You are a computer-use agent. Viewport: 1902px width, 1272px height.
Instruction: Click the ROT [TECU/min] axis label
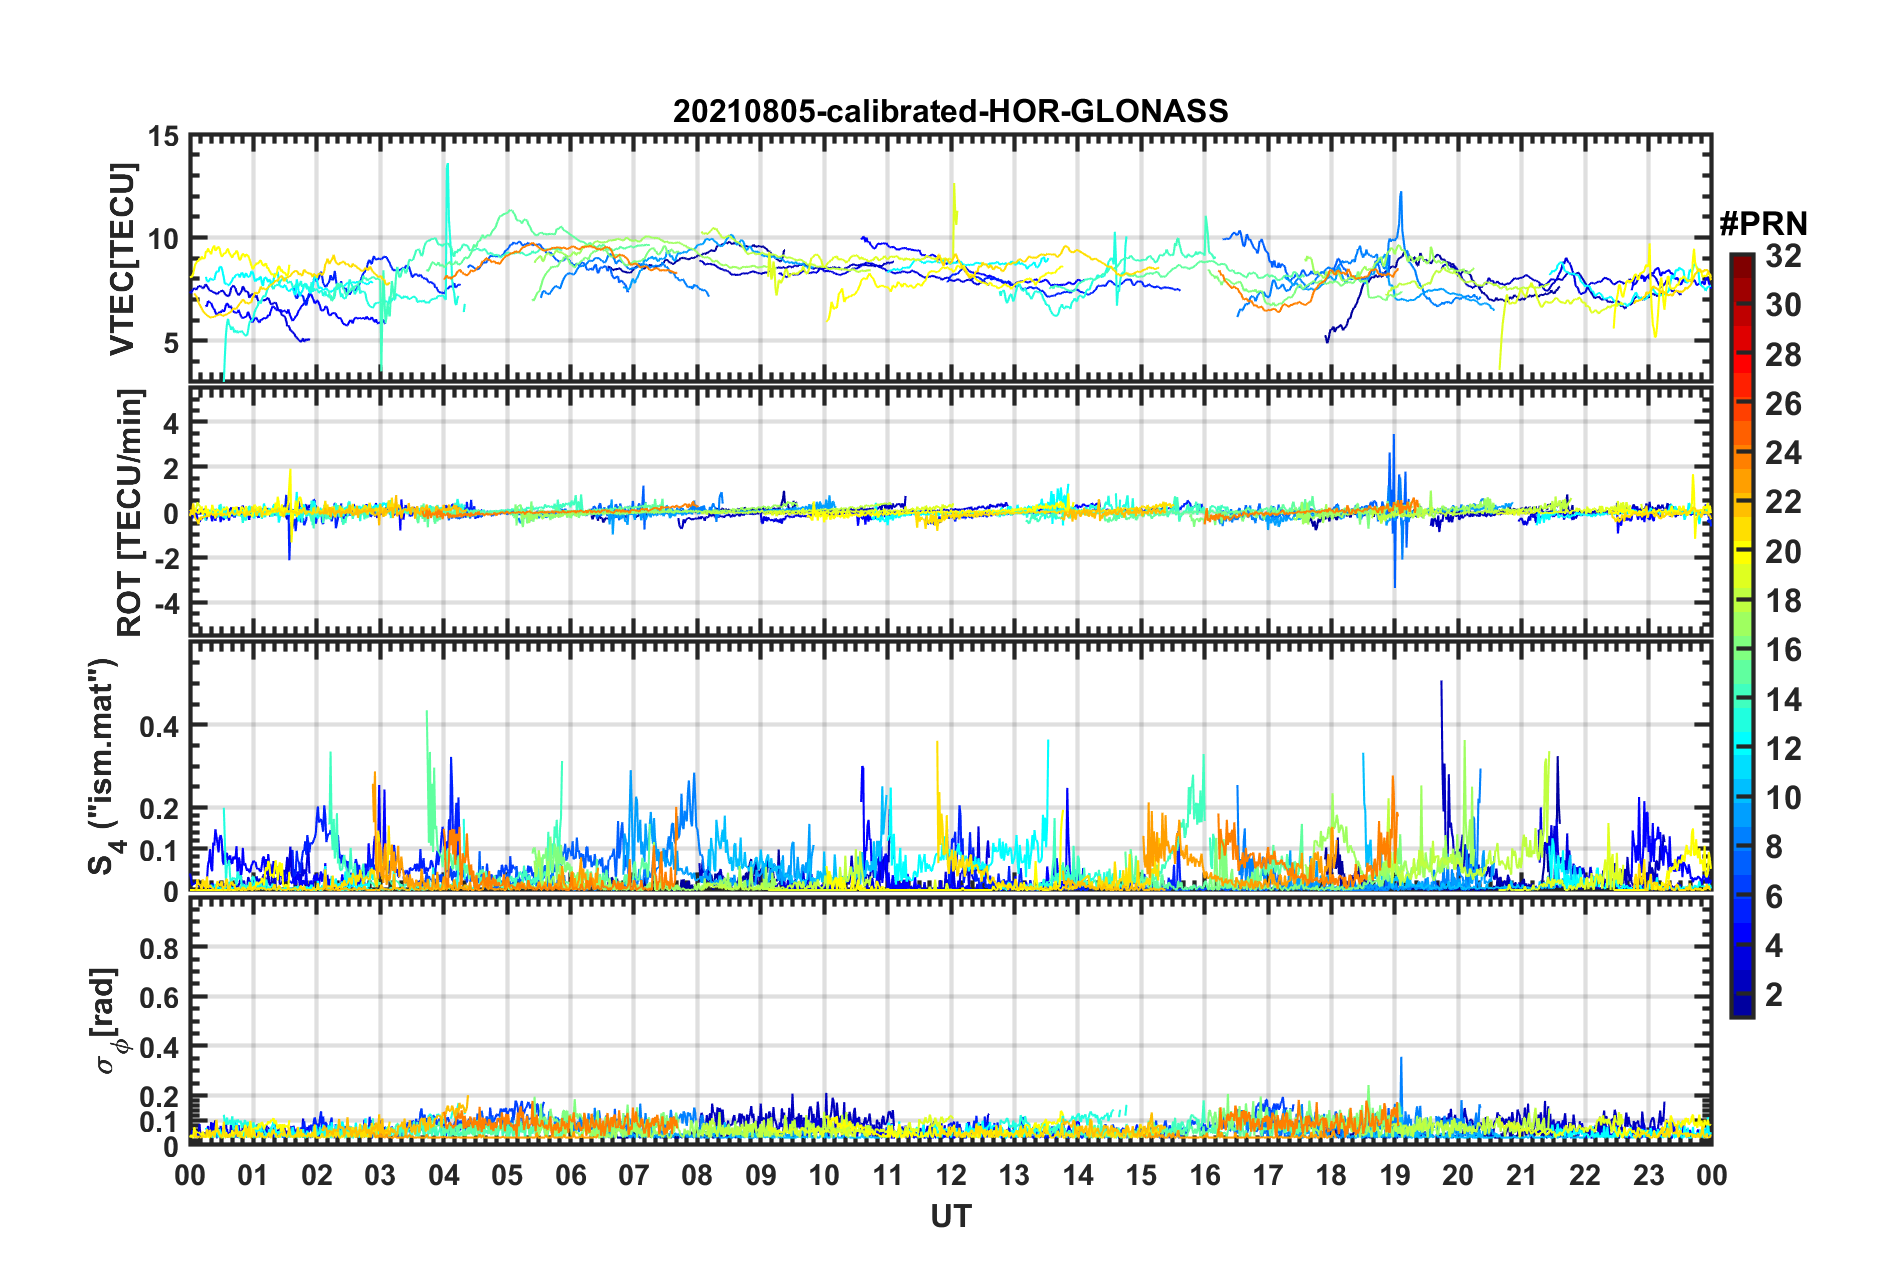pyautogui.click(x=130, y=513)
